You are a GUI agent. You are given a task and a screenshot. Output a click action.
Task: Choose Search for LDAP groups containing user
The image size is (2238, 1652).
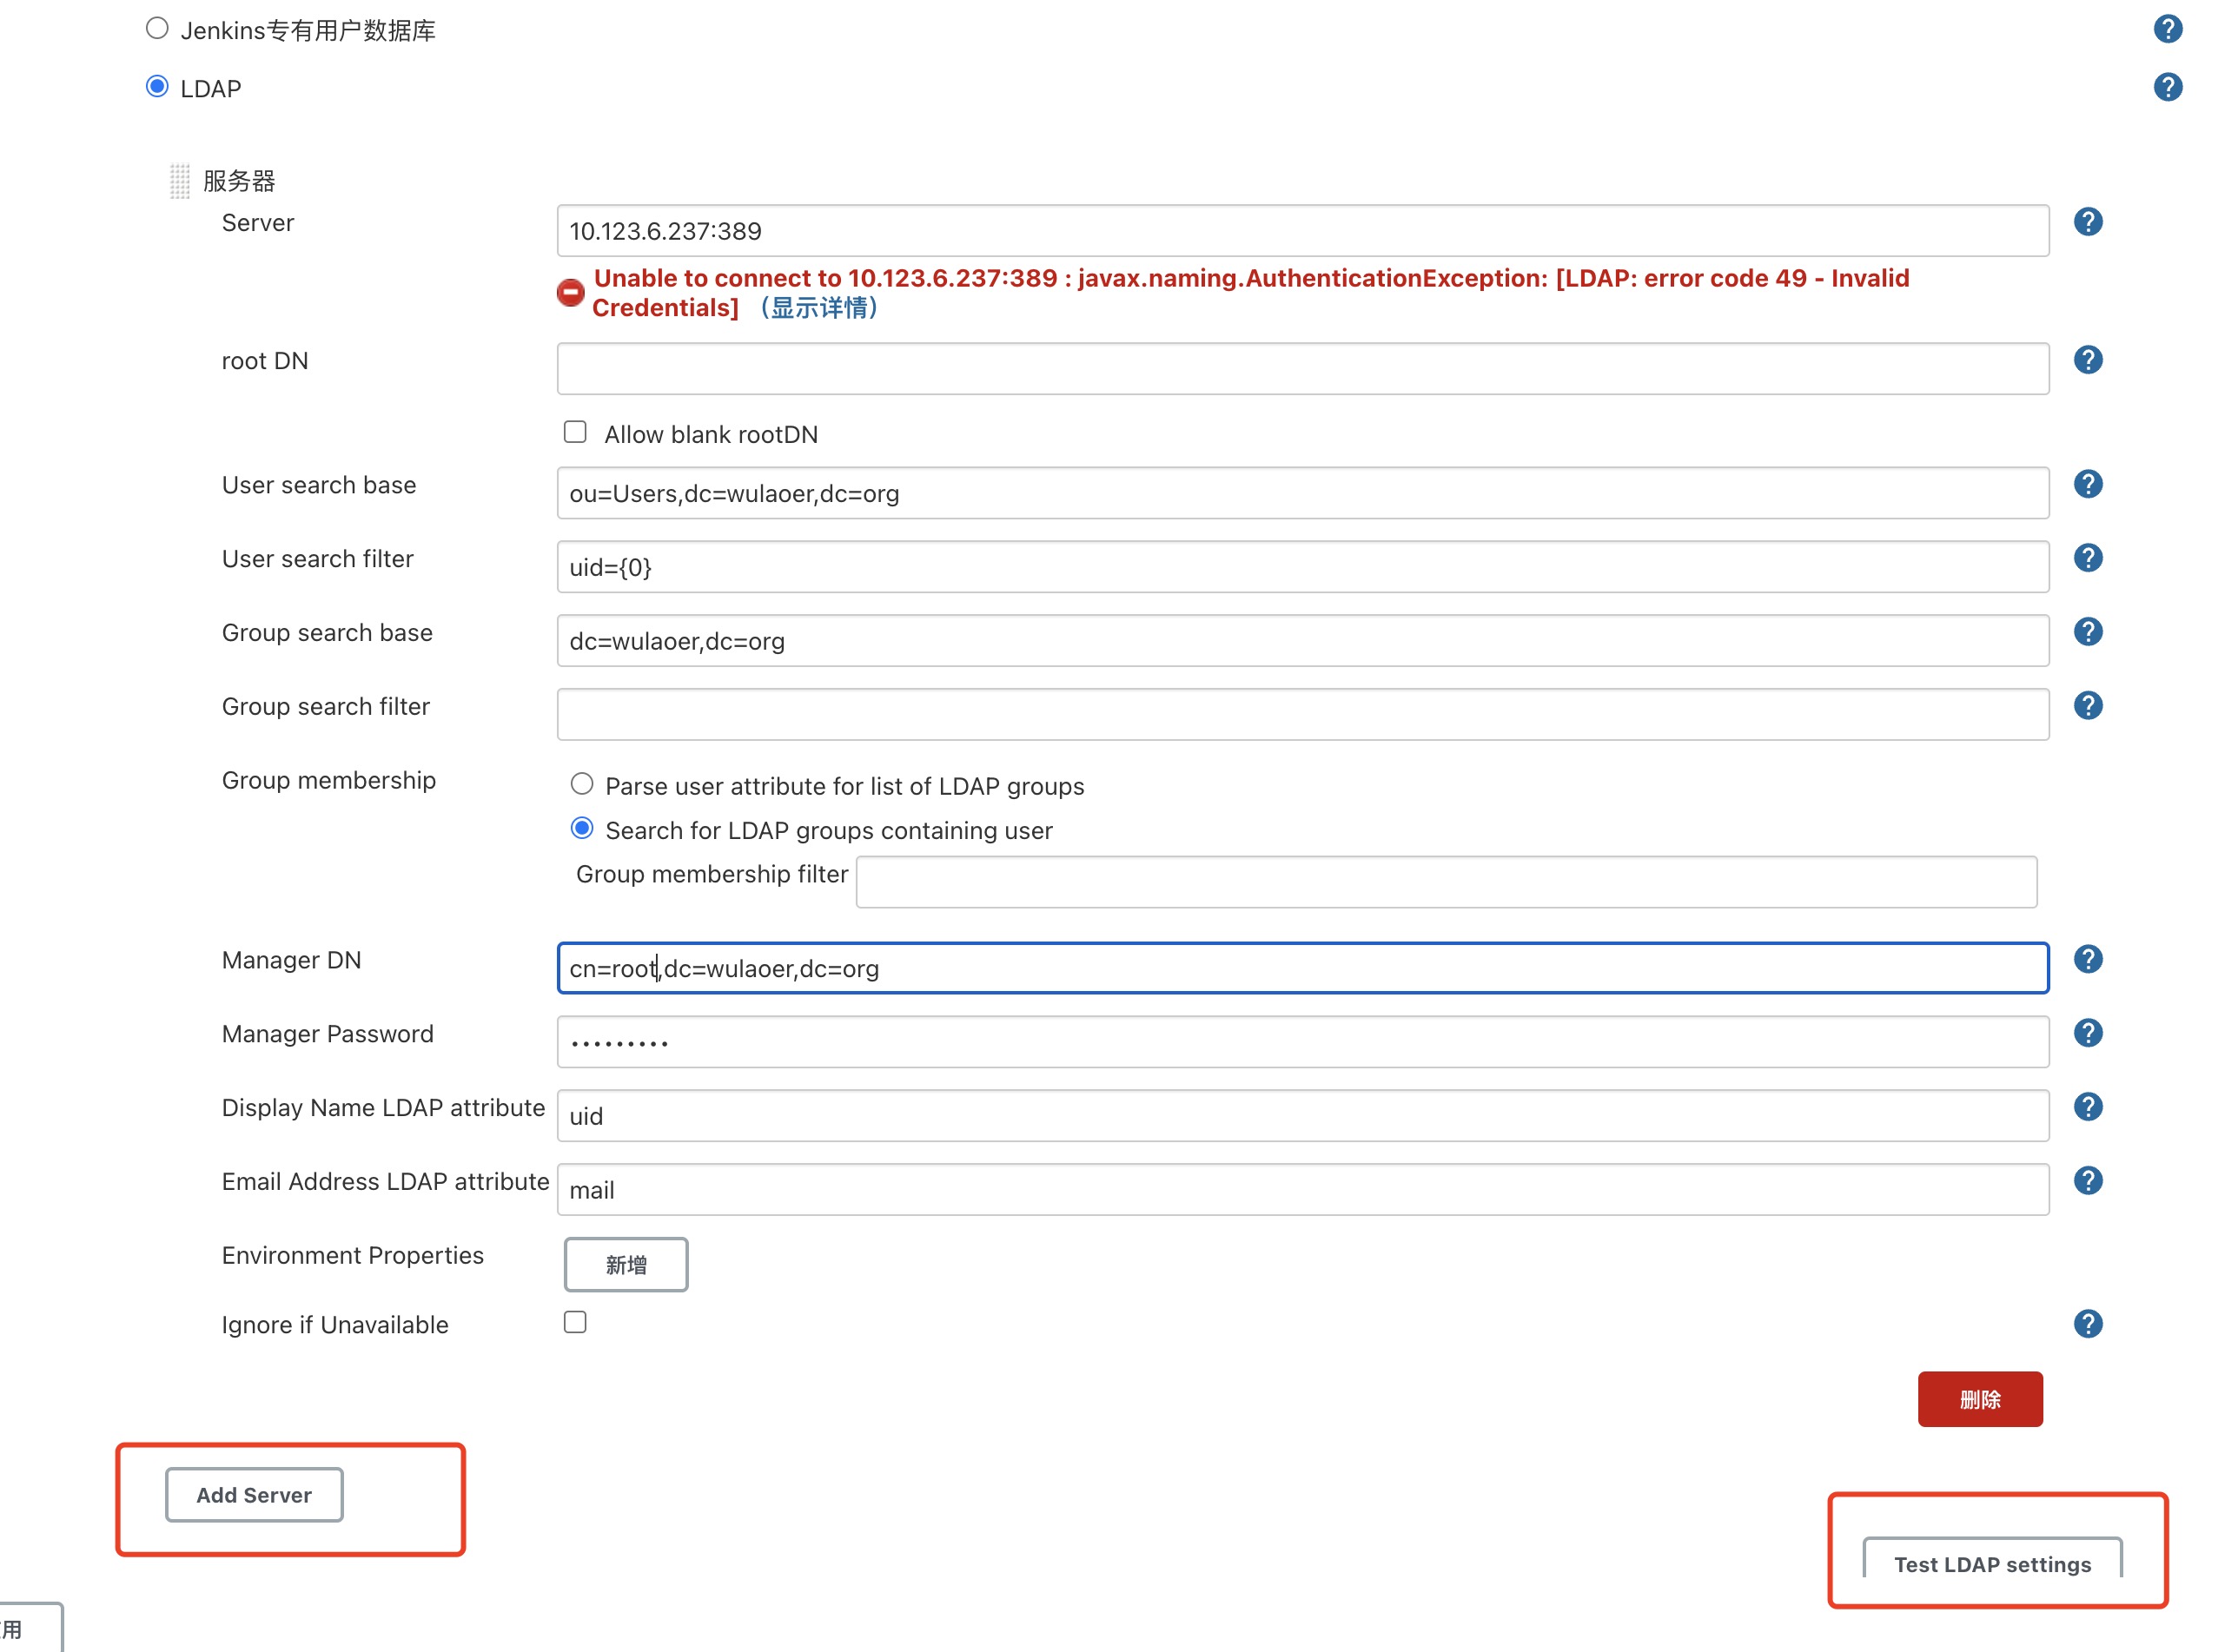tap(582, 828)
